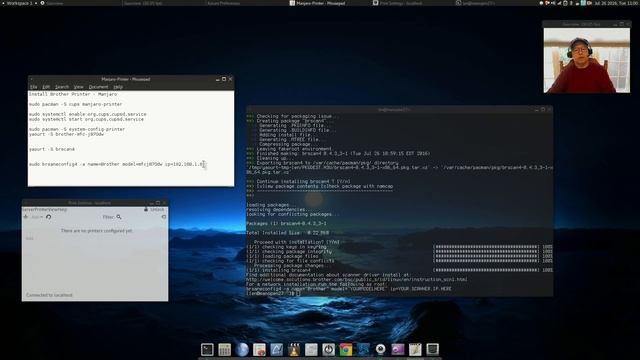
Task: Open the Document menu in Mousepad
Action: [98, 87]
